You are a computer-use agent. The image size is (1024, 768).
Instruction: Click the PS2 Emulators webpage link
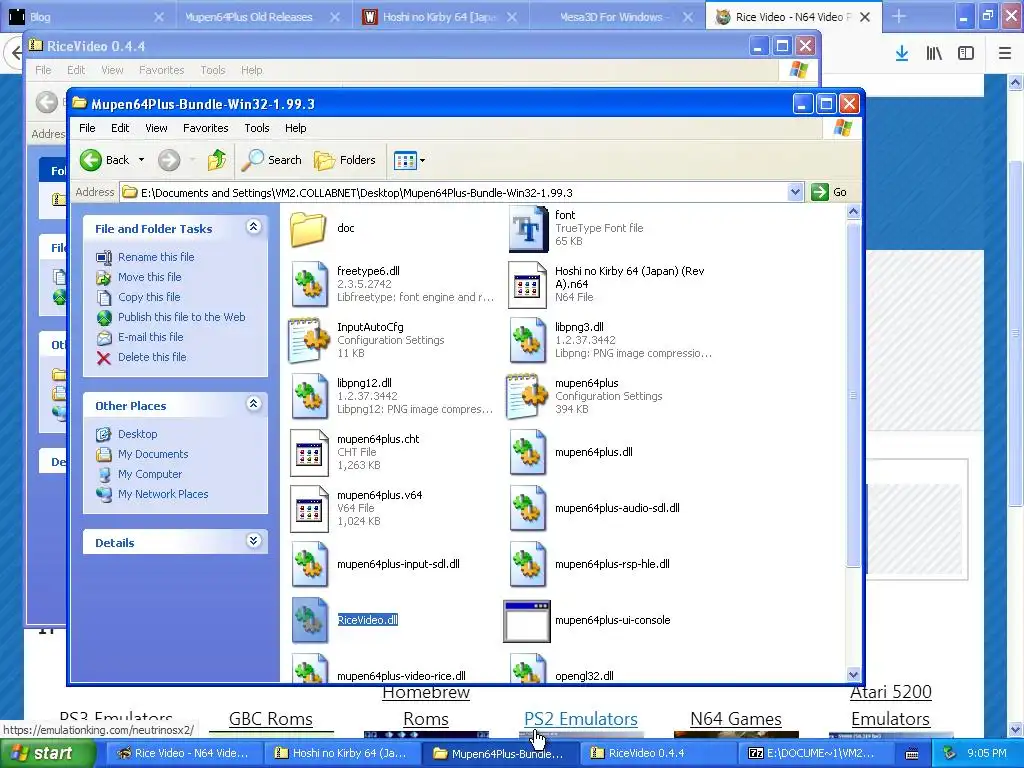pos(581,719)
